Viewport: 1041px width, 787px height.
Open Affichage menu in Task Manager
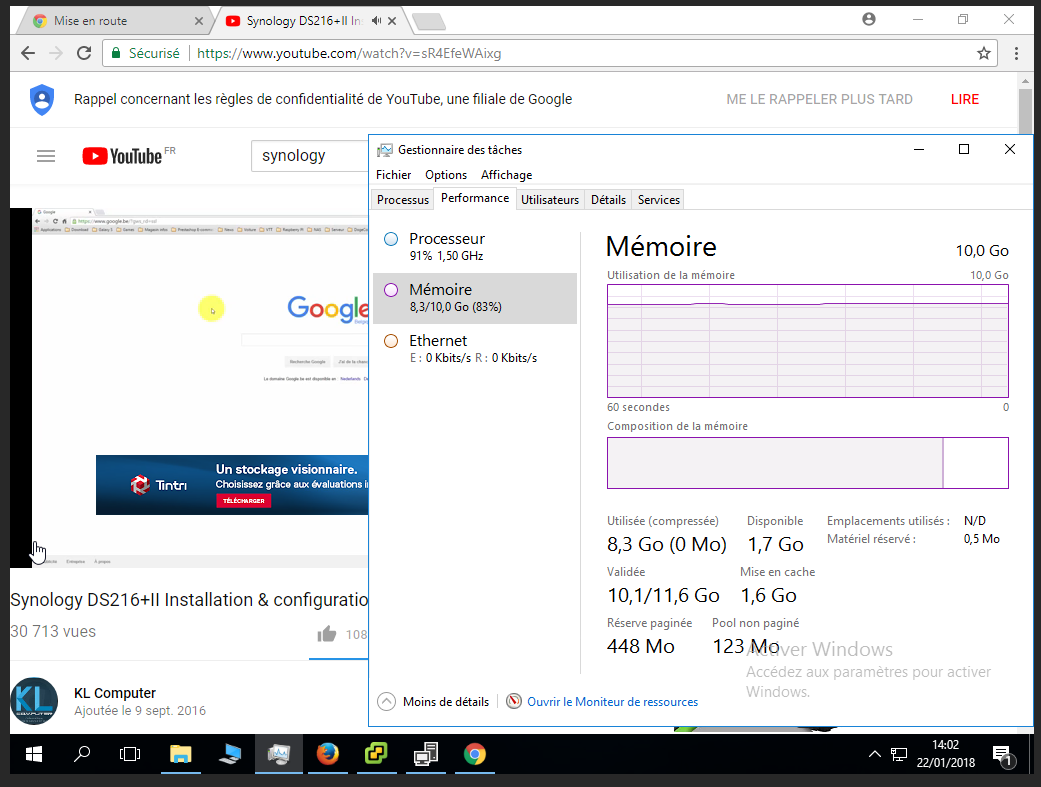click(x=507, y=175)
